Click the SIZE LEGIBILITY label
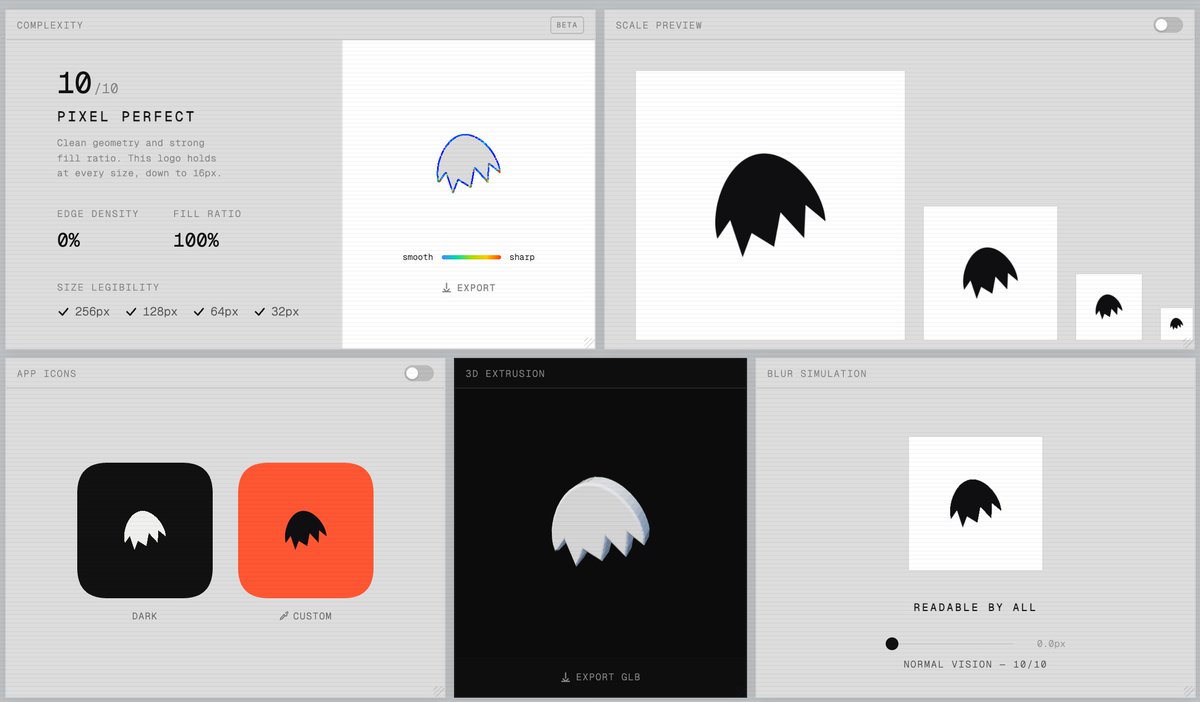This screenshot has width=1200, height=702. (x=108, y=288)
